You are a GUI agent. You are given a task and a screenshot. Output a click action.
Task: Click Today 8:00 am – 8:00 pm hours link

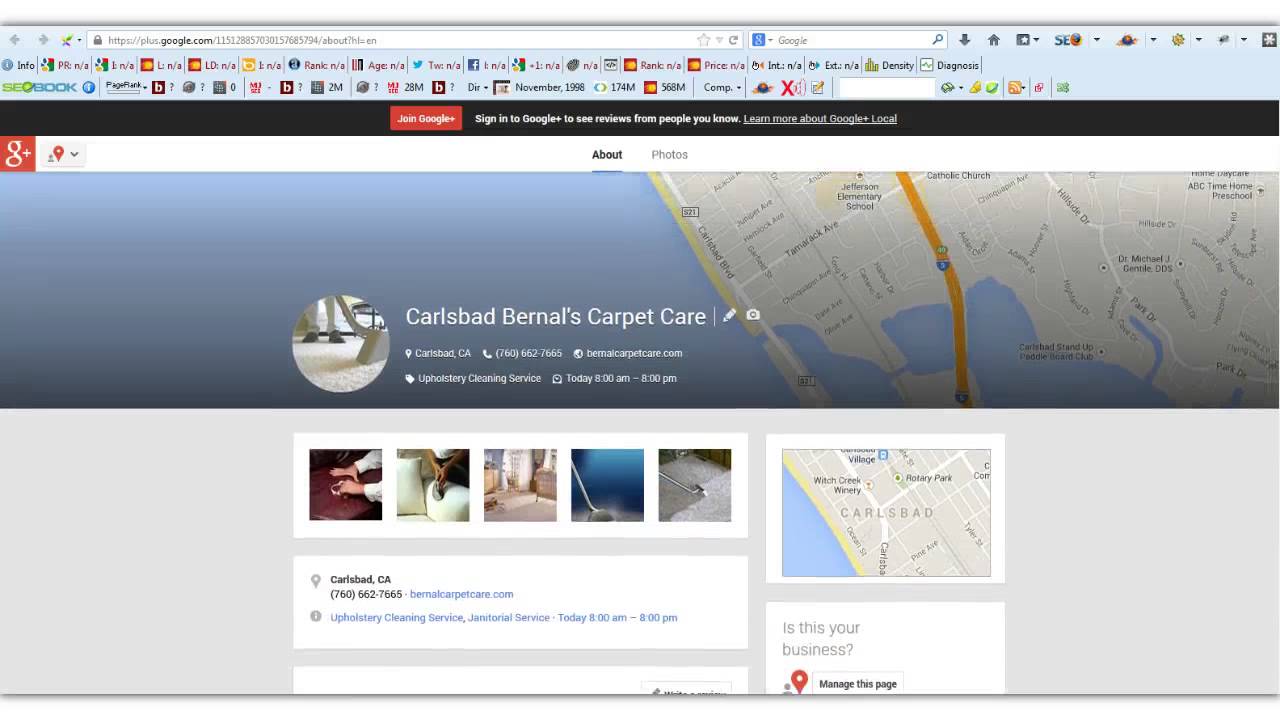coord(617,618)
